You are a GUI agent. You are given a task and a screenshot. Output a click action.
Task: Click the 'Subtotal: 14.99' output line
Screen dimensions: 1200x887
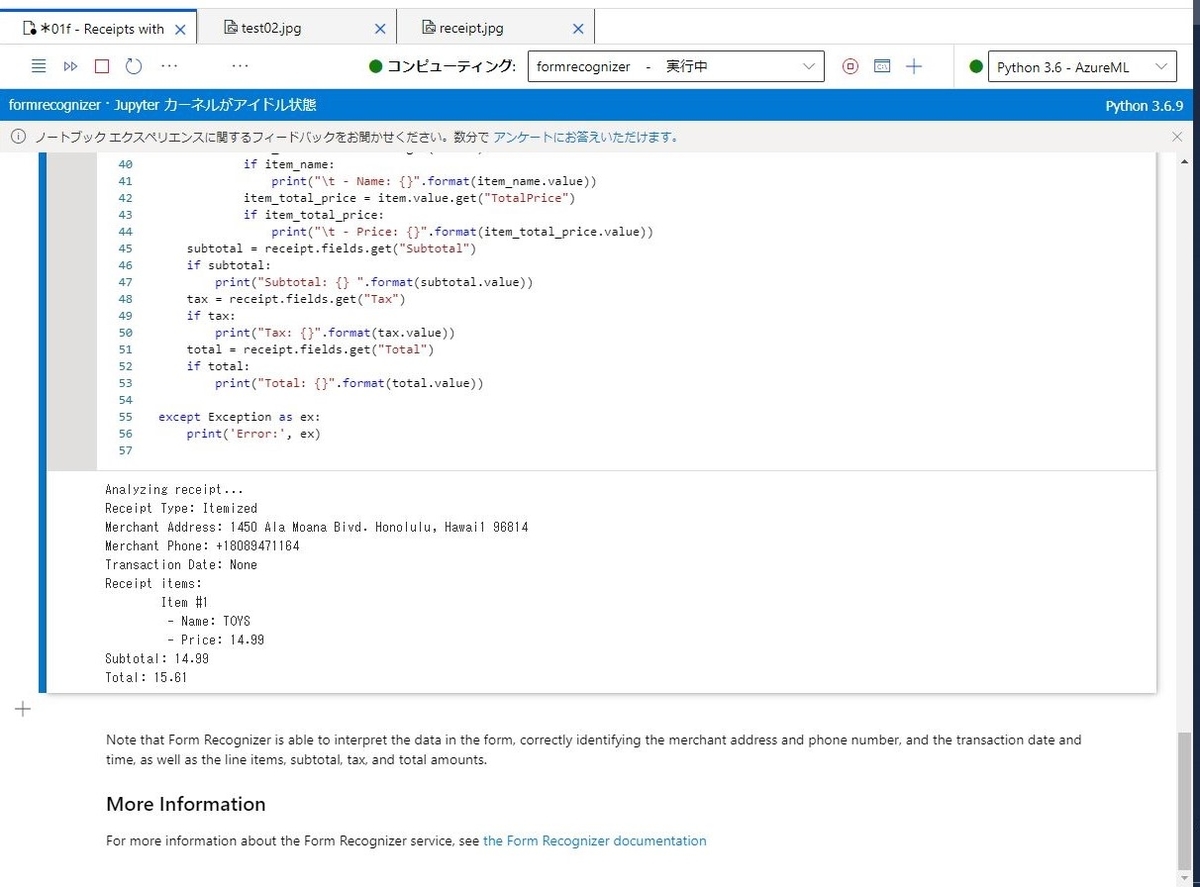[157, 659]
